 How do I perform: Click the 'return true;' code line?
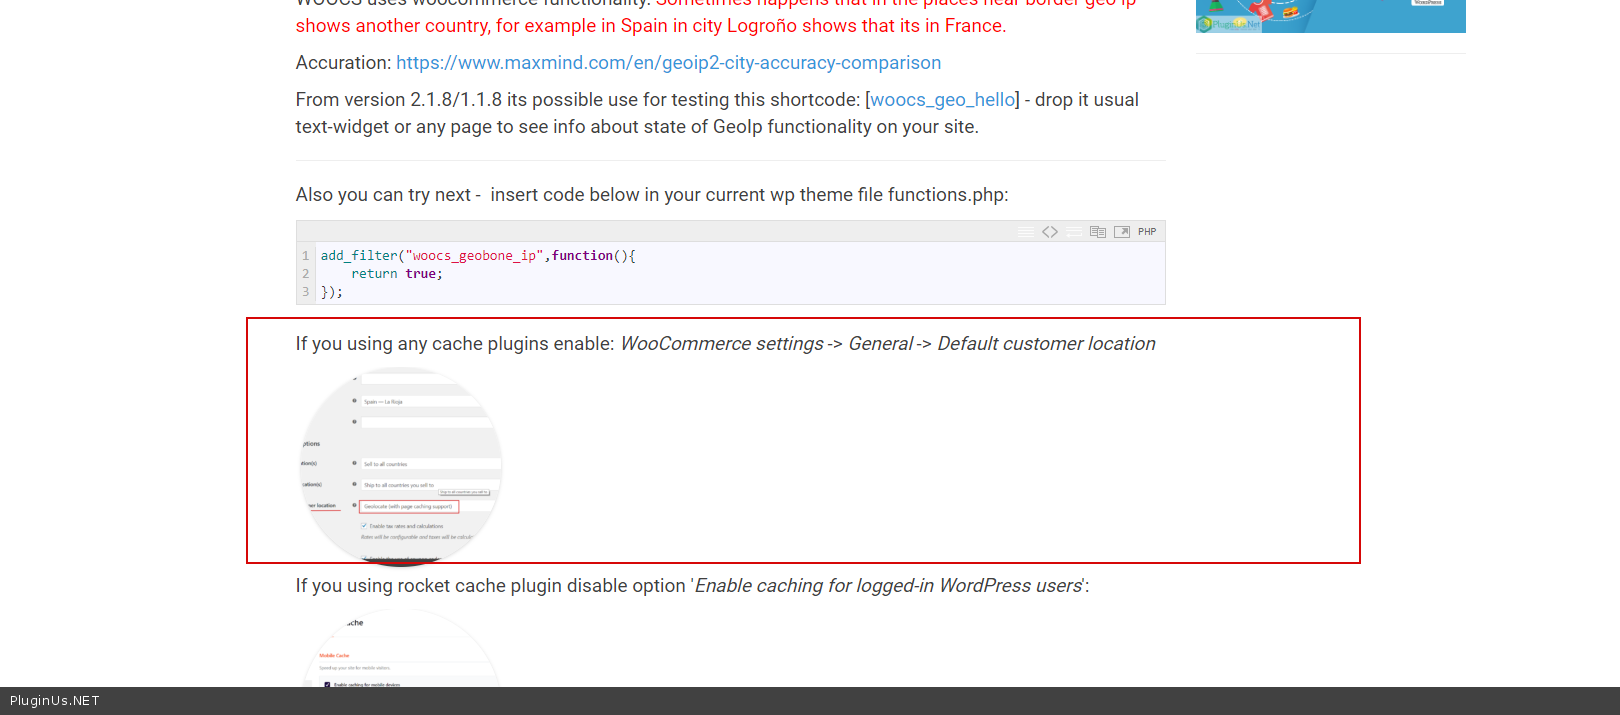pyautogui.click(x=397, y=274)
